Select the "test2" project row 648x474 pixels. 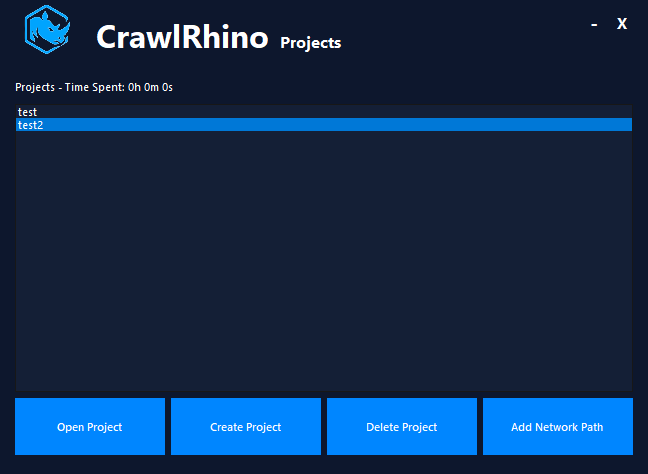[x=324, y=125]
